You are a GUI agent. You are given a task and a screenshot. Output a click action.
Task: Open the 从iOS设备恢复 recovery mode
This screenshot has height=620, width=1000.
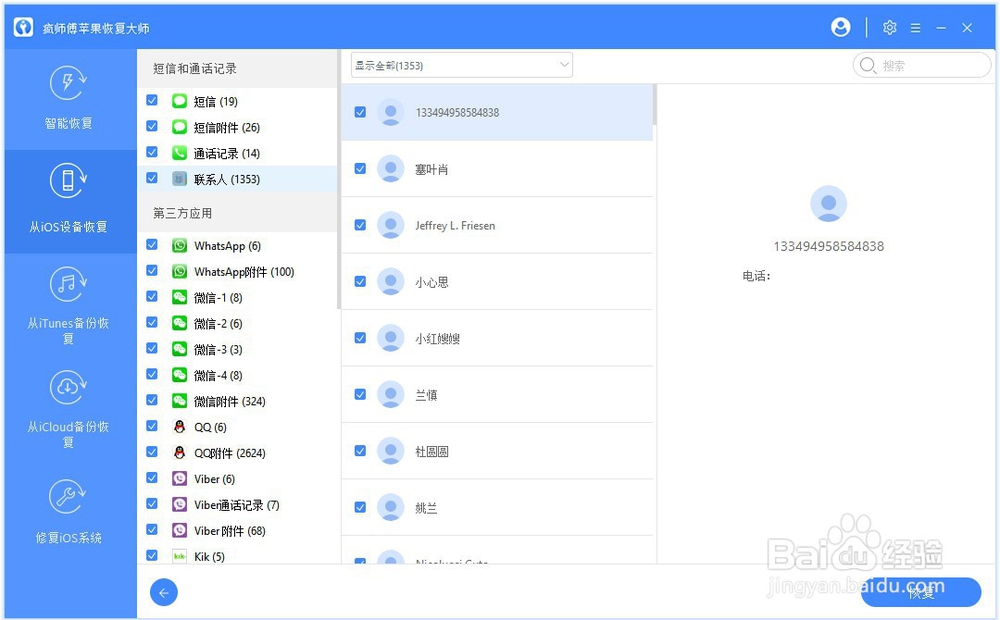67,201
